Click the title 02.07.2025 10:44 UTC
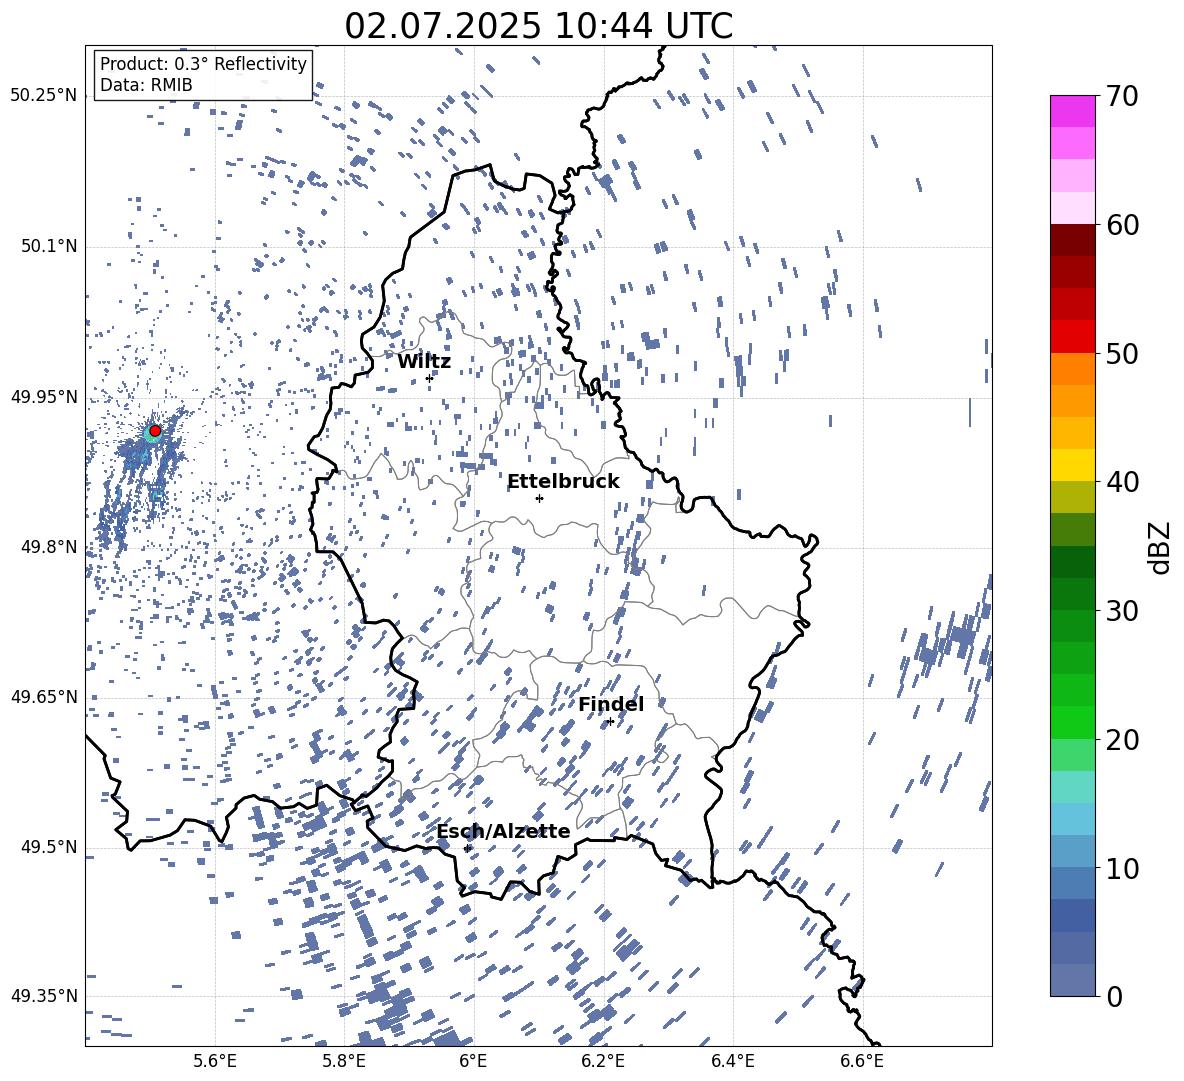Image resolution: width=1184 pixels, height=1081 pixels. pos(538,26)
